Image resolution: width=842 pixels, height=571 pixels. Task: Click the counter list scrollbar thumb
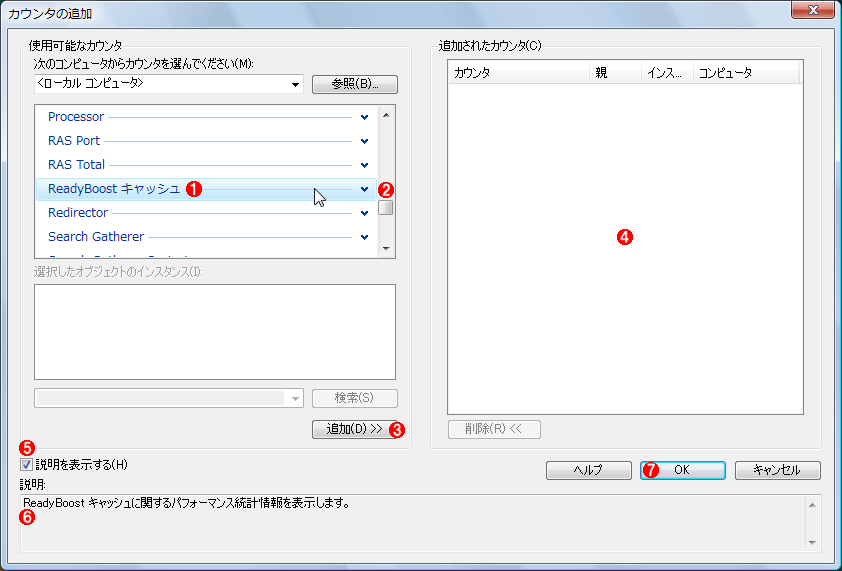[386, 207]
